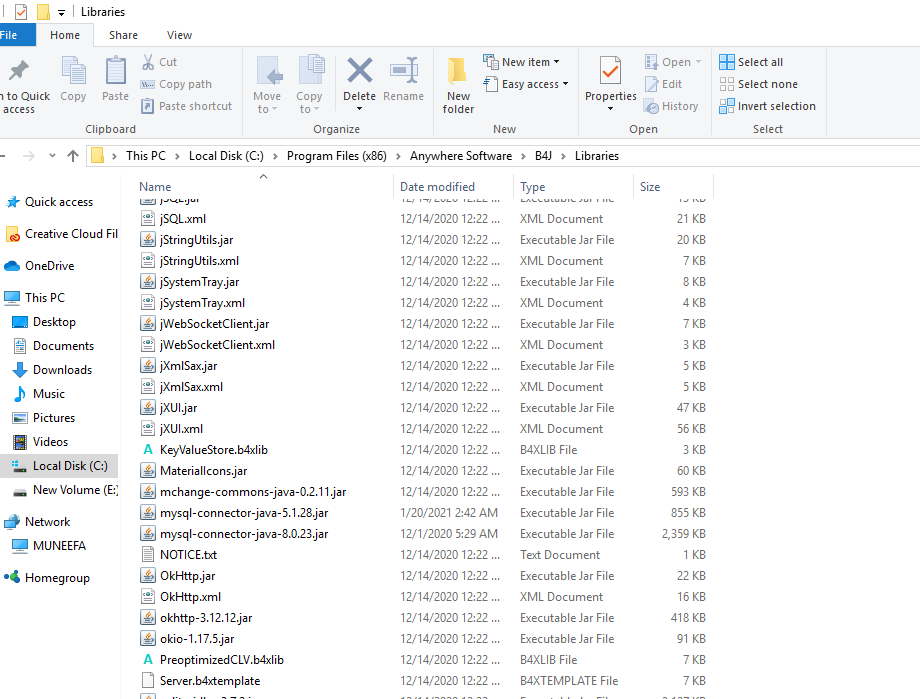Viewport: 920px width, 699px height.
Task: Click the Up one level arrow
Action: coord(73,156)
